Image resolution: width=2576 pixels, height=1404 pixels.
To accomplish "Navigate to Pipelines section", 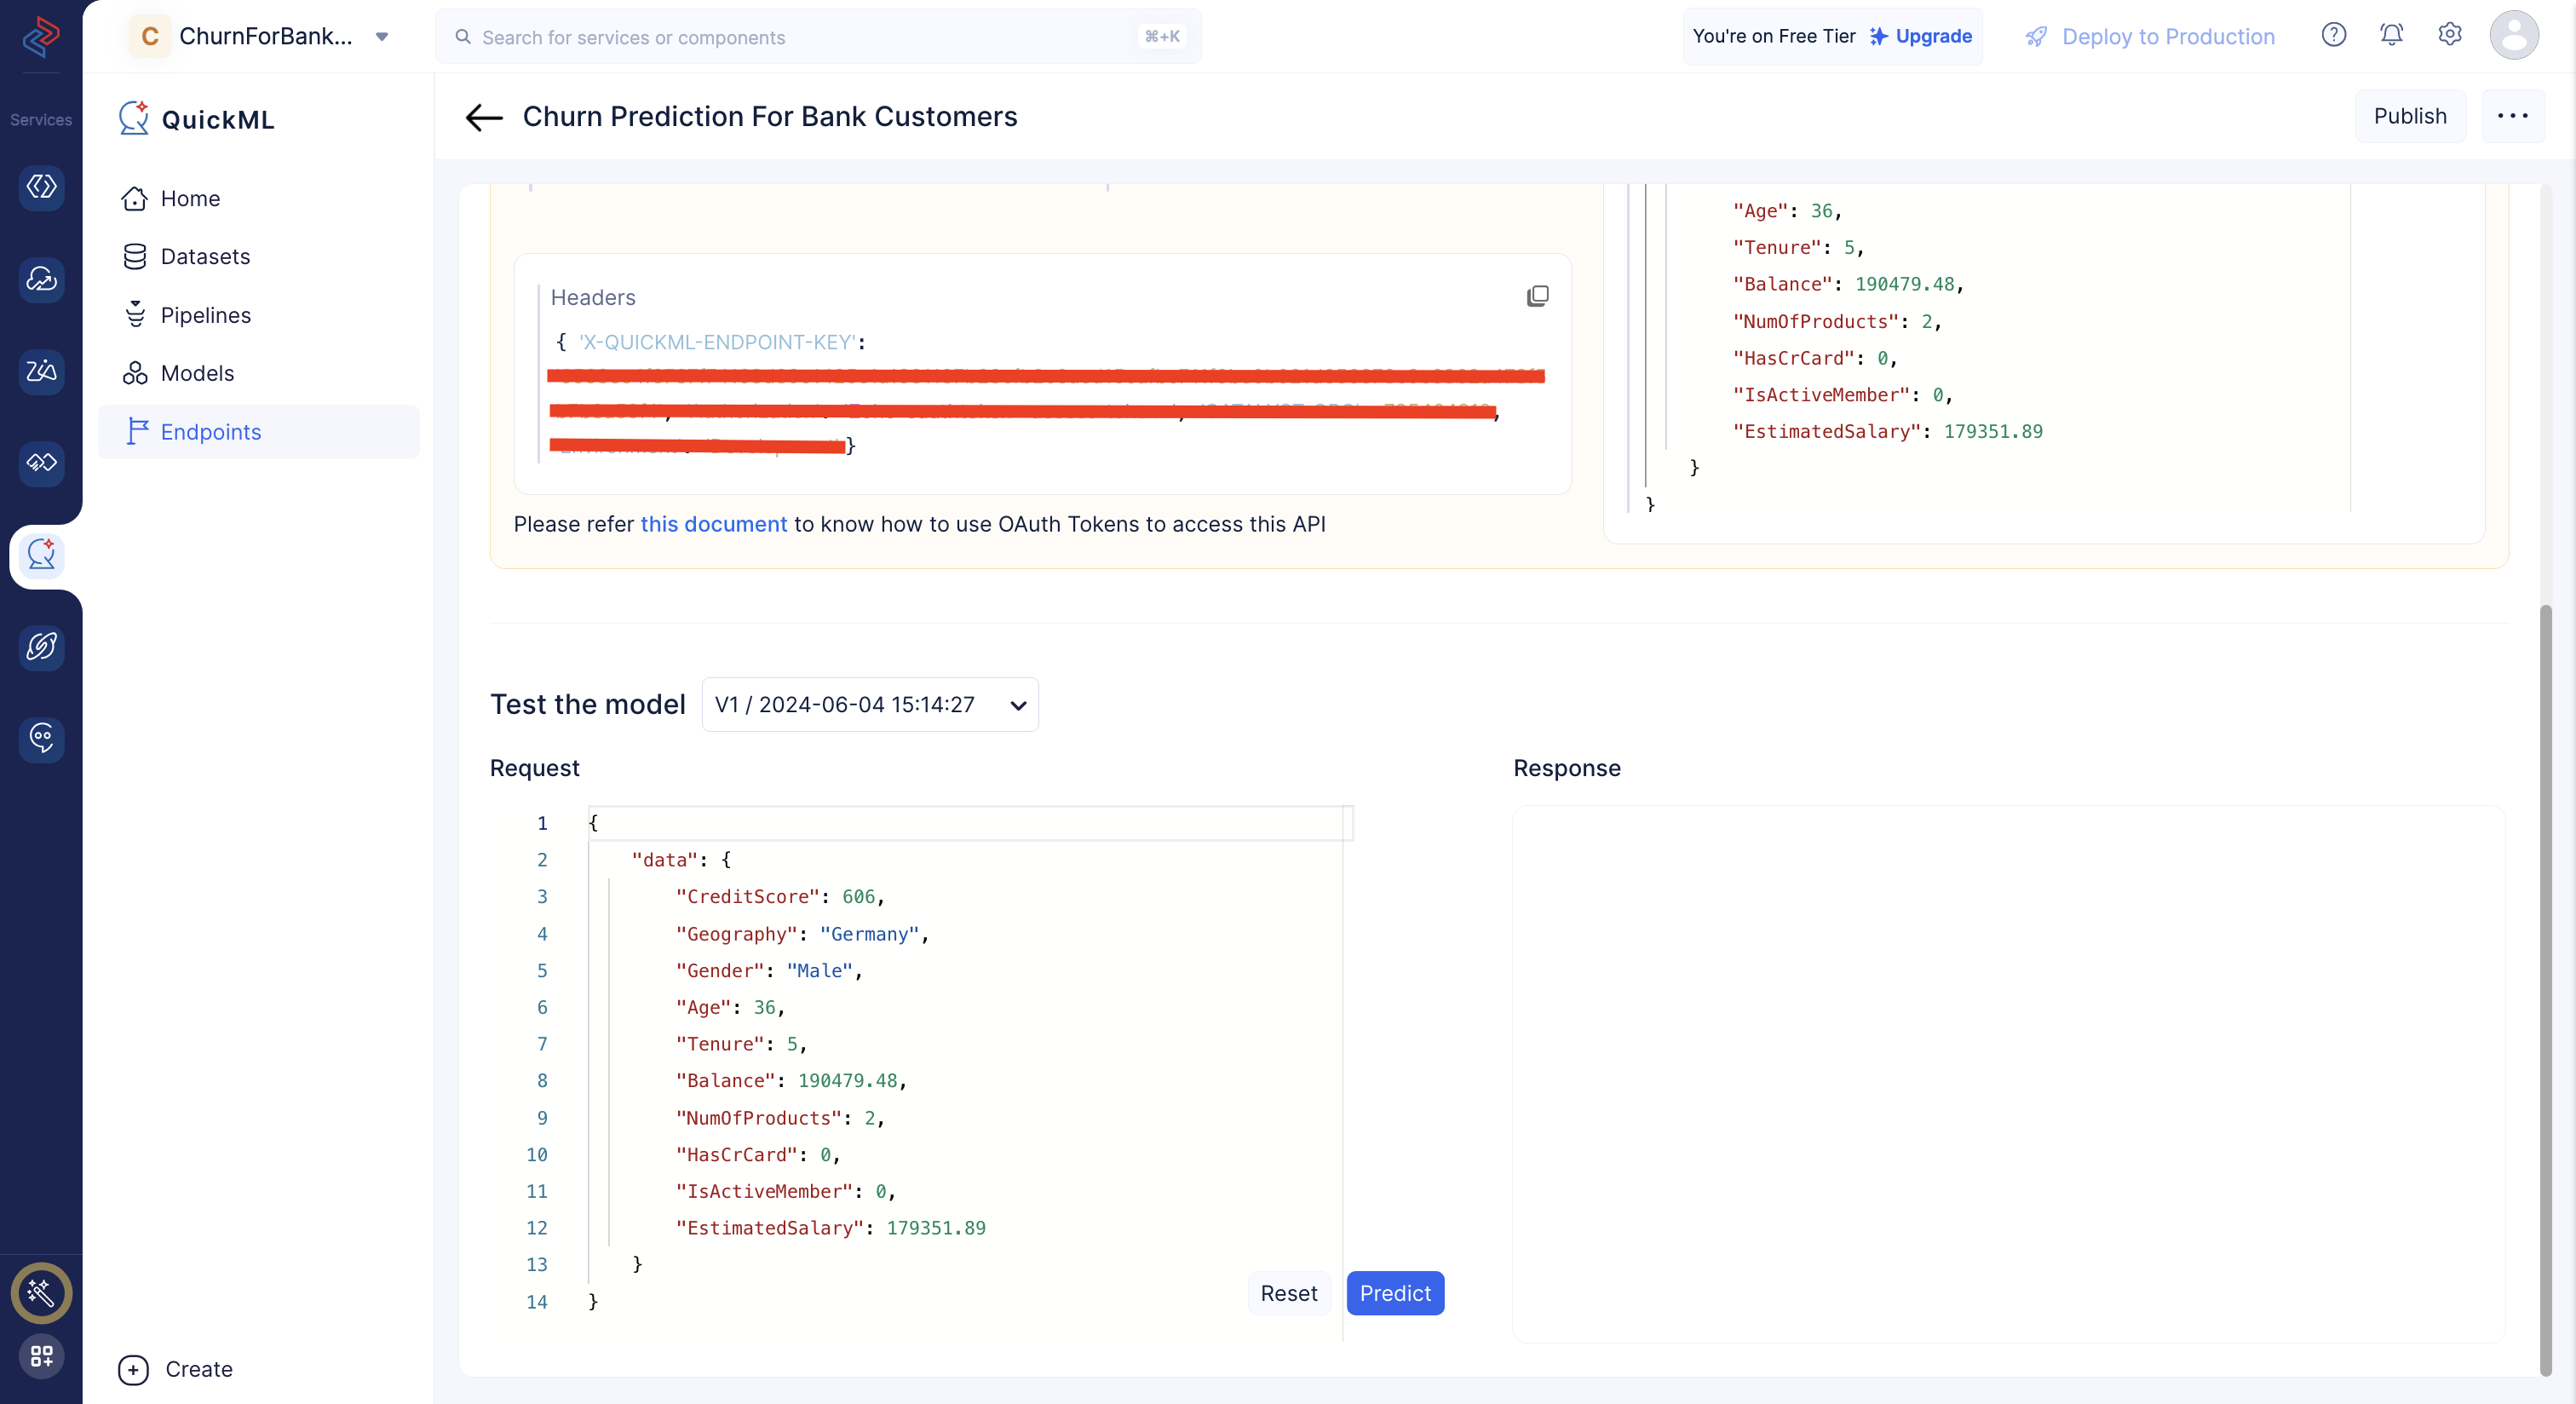I will (206, 314).
